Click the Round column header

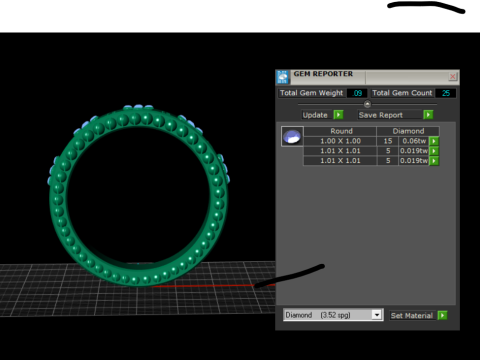[x=340, y=131]
